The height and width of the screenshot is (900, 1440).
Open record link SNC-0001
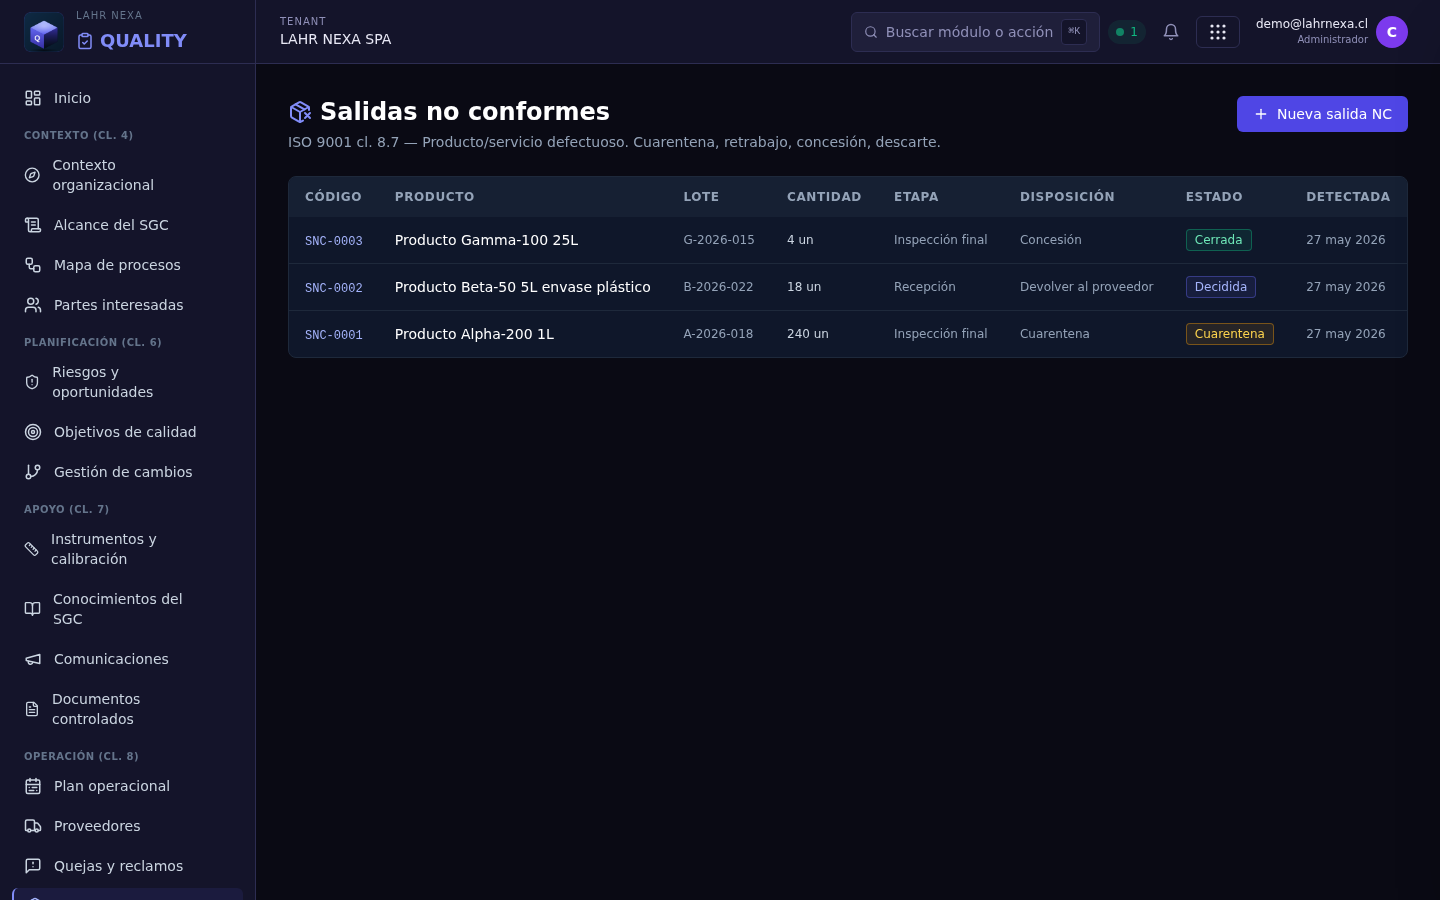point(334,335)
